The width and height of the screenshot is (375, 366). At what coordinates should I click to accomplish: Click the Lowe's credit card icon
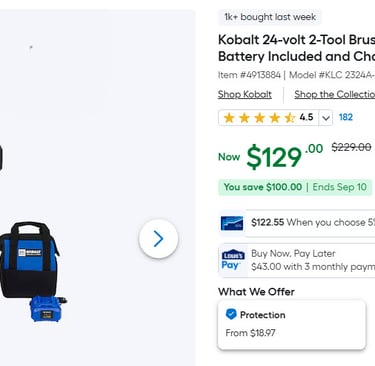[x=232, y=223]
